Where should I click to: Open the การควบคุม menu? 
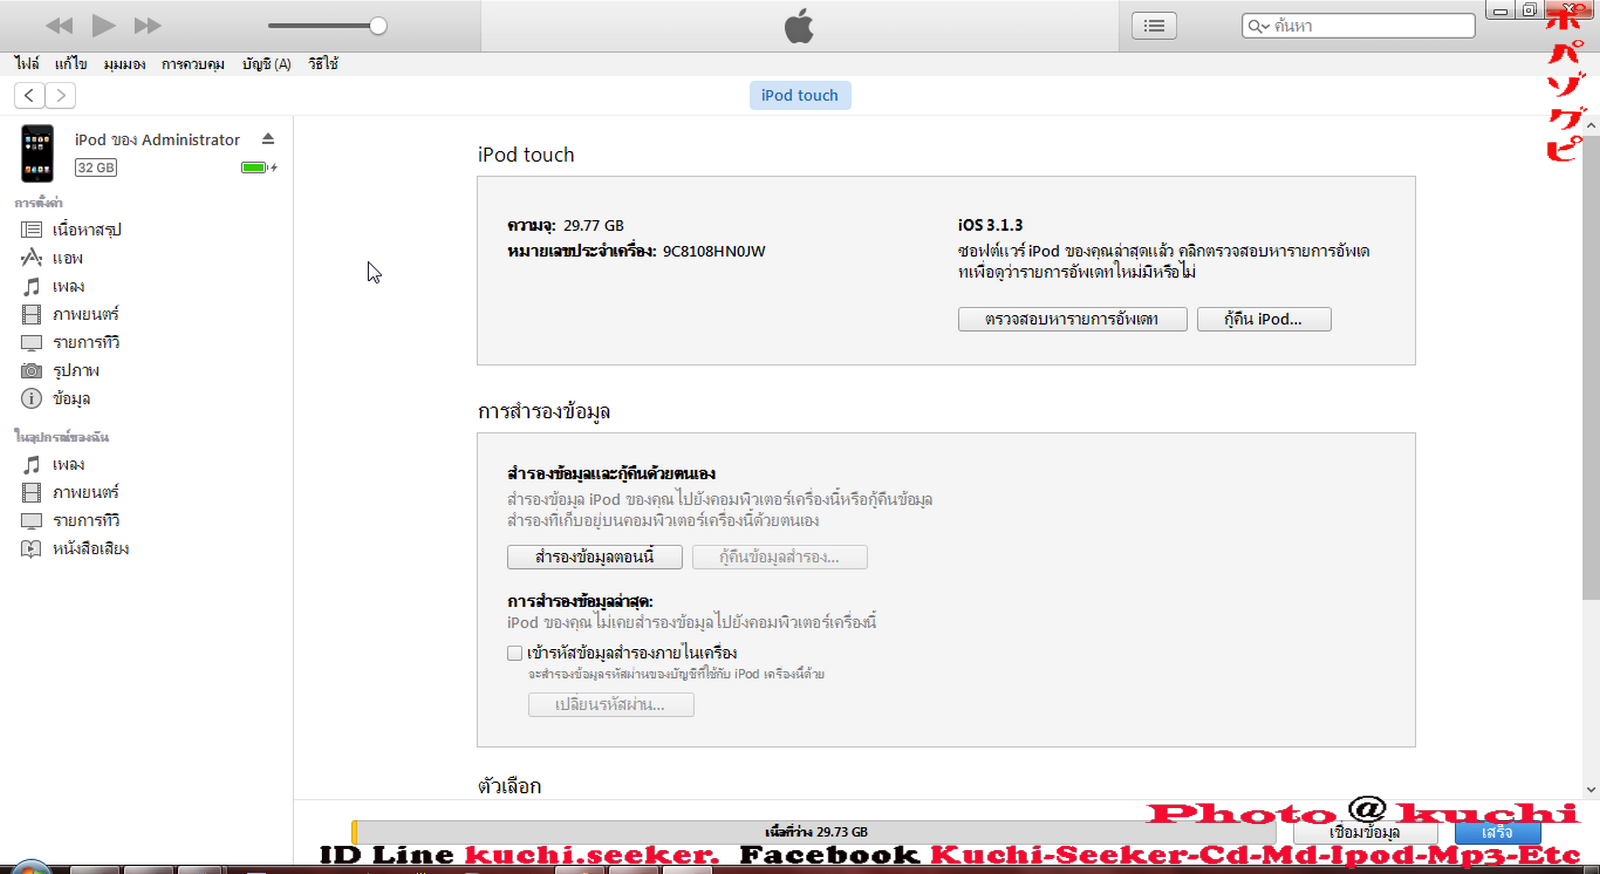(x=193, y=64)
